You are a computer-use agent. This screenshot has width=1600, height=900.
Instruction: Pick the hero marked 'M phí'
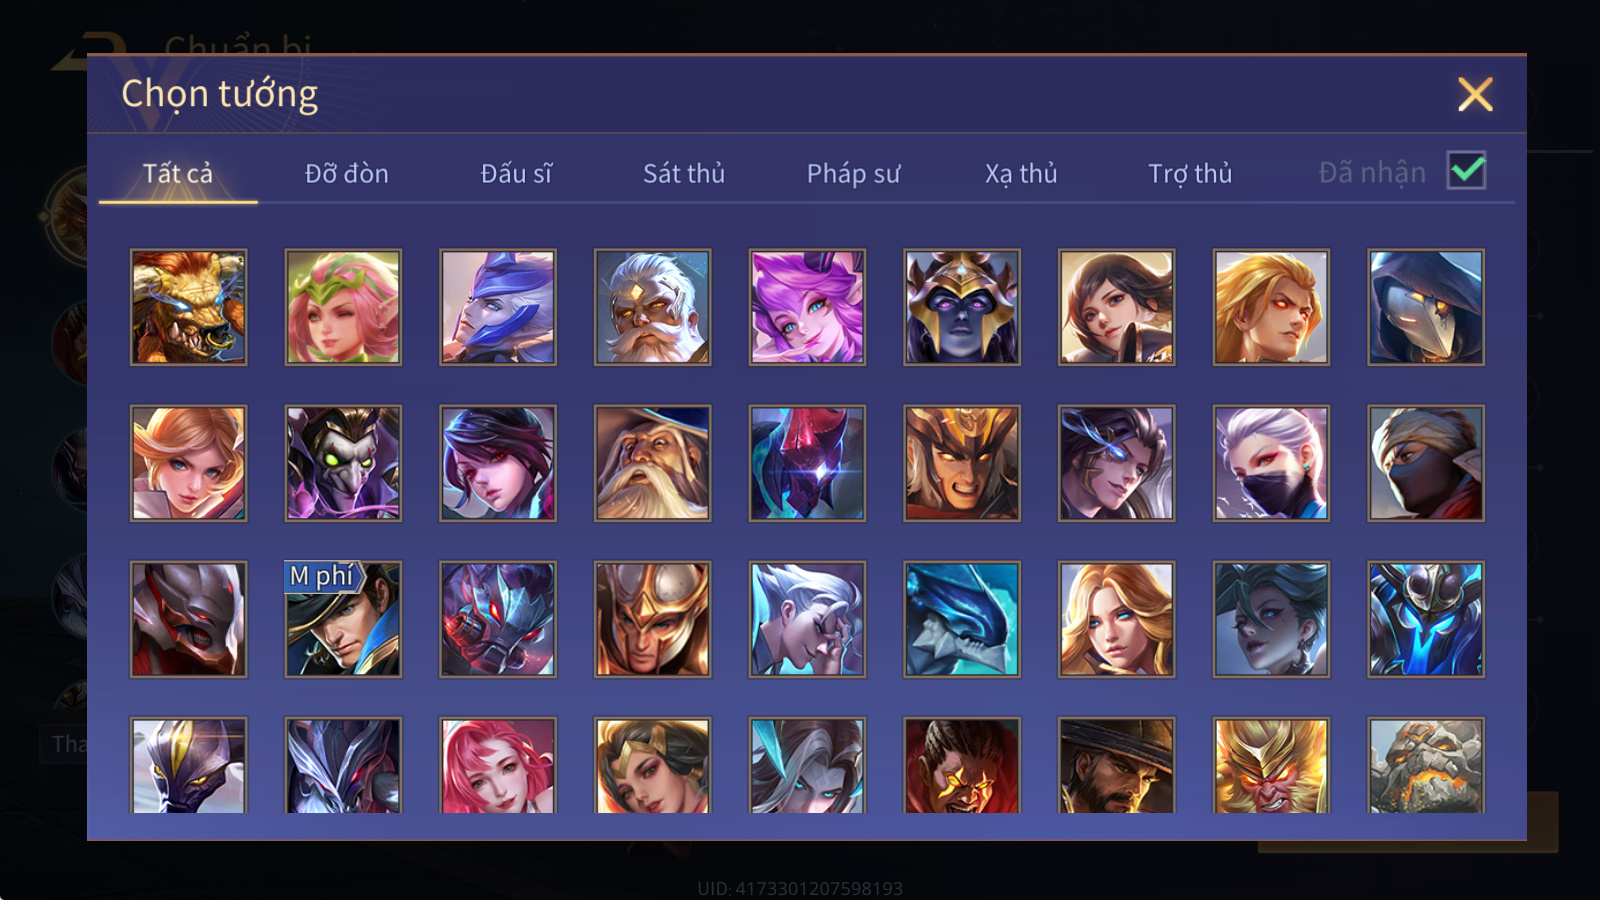pos(343,619)
